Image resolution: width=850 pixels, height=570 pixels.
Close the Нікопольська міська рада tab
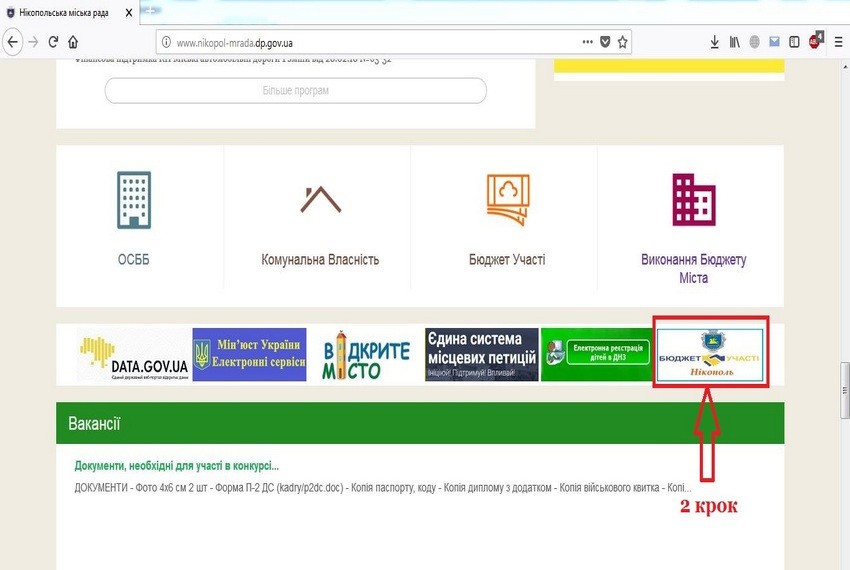pyautogui.click(x=128, y=12)
